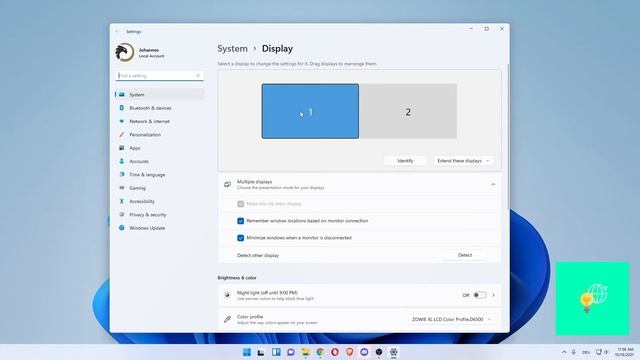Toggle Remember window locations checkbox
Screen dimensions: 640x360
click(x=240, y=221)
